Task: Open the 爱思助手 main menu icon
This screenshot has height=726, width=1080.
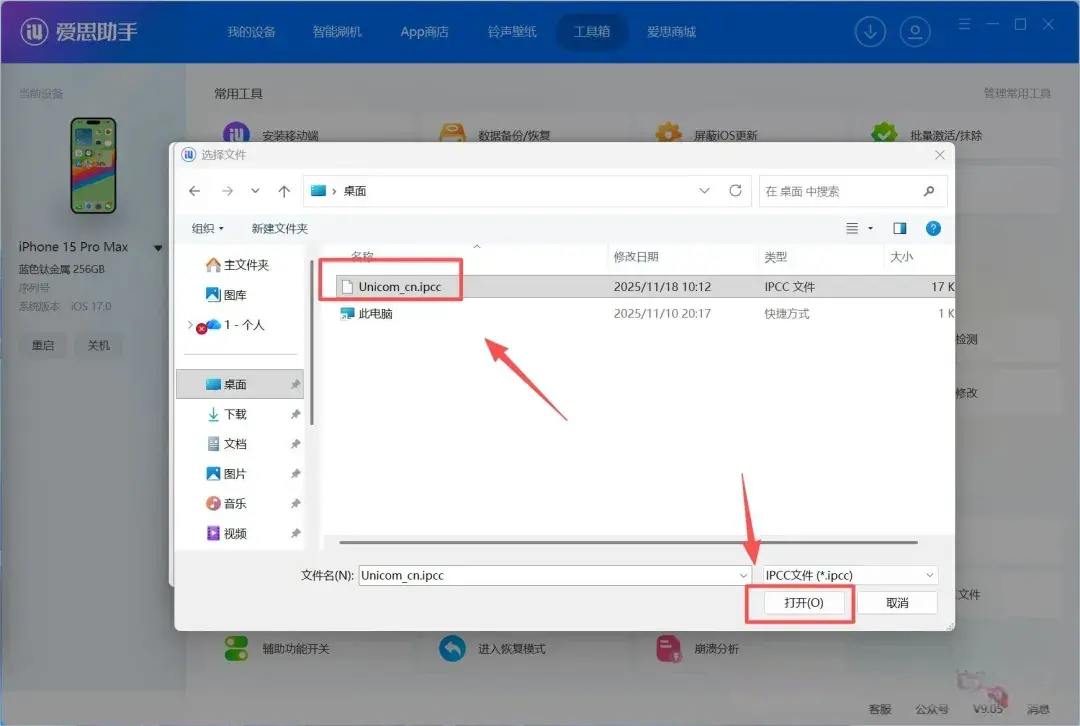Action: [x=965, y=24]
